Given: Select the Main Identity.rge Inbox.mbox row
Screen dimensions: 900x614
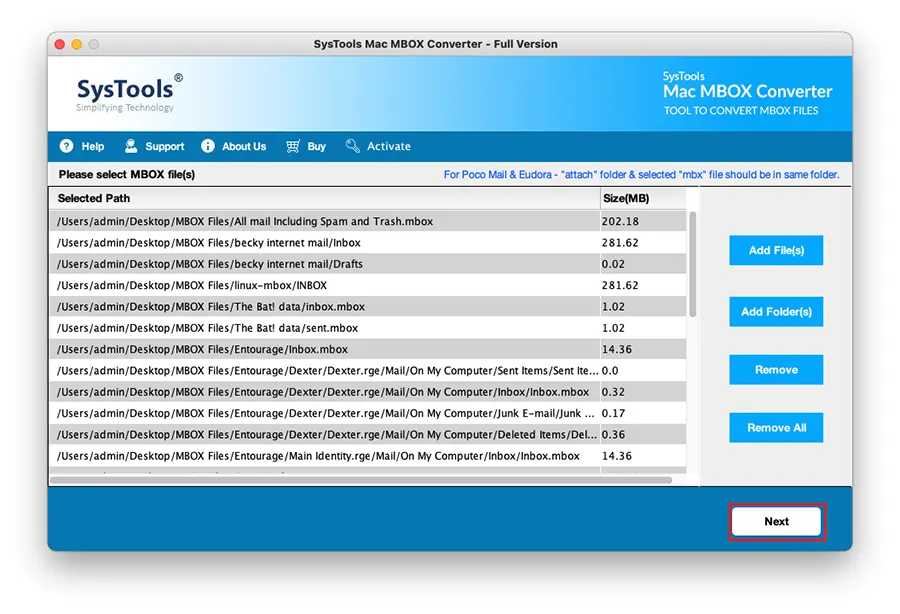Looking at the screenshot, I should (x=368, y=456).
